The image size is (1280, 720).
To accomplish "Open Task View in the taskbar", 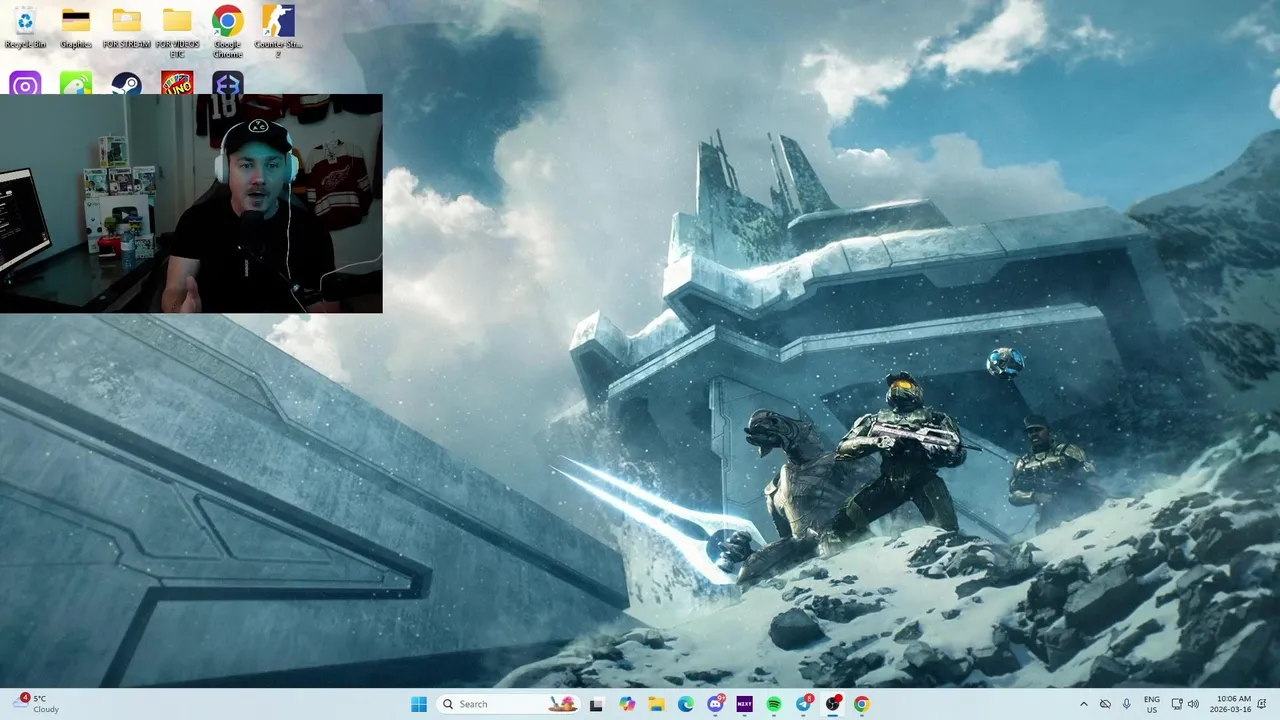I will coord(596,704).
